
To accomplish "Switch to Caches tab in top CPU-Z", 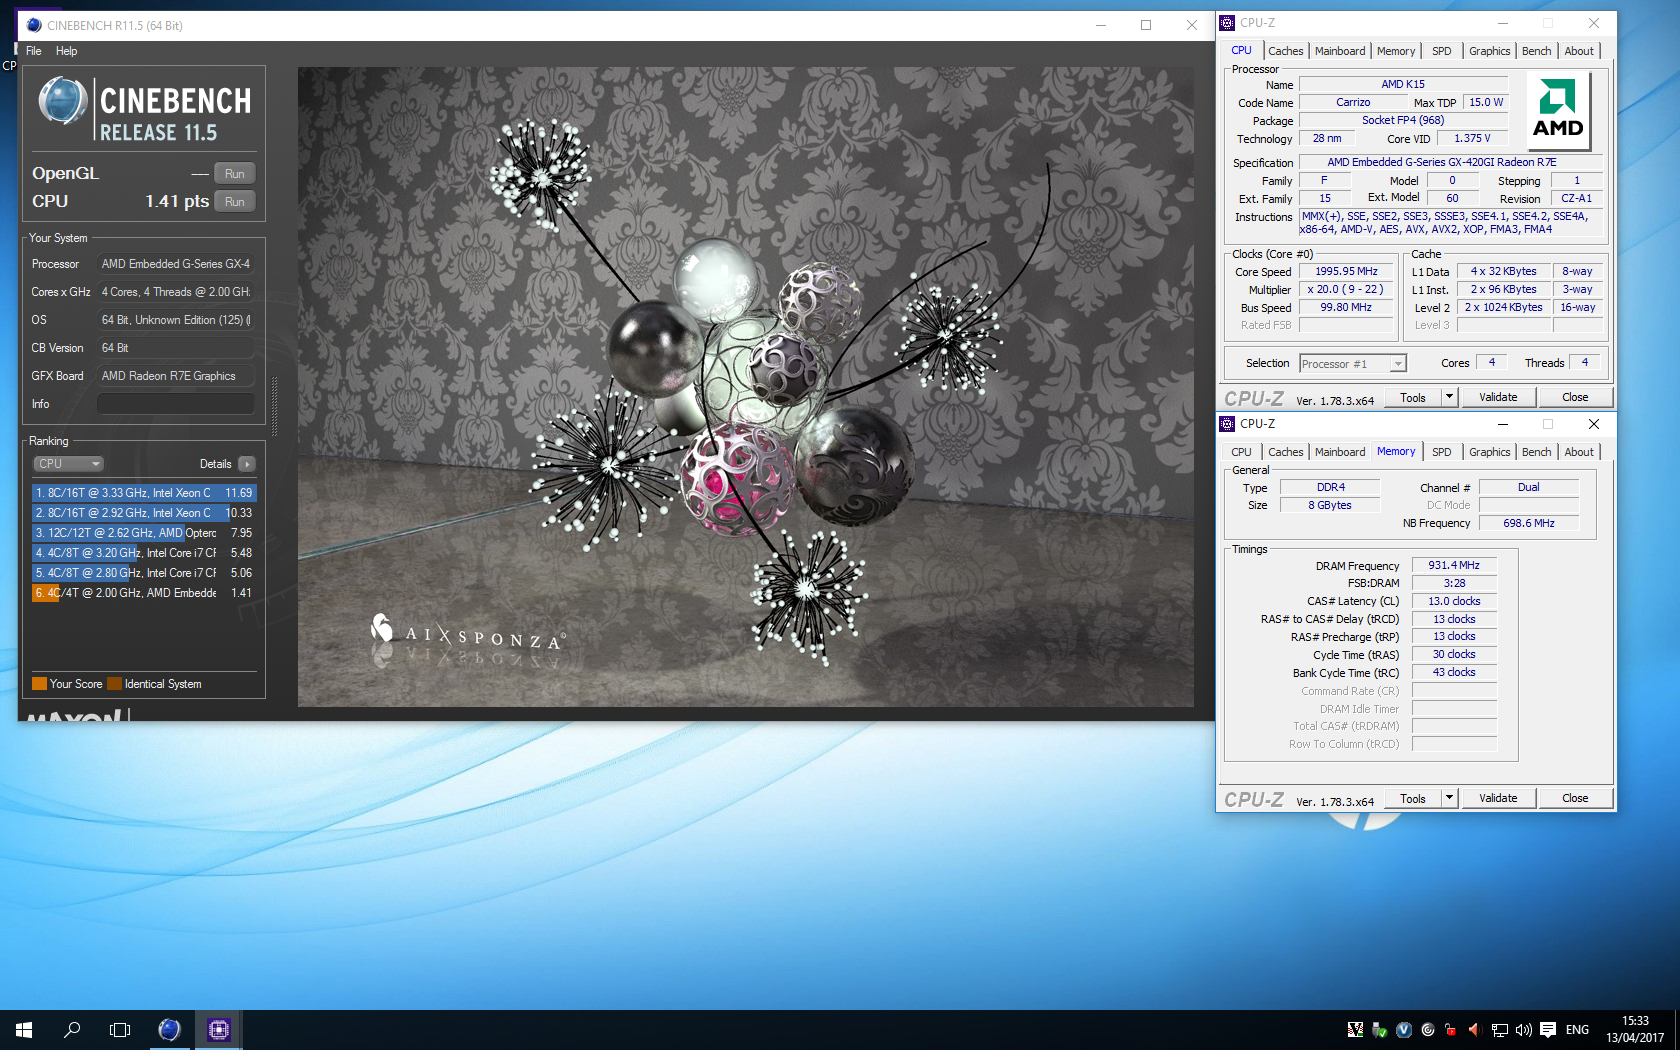I will point(1285,51).
